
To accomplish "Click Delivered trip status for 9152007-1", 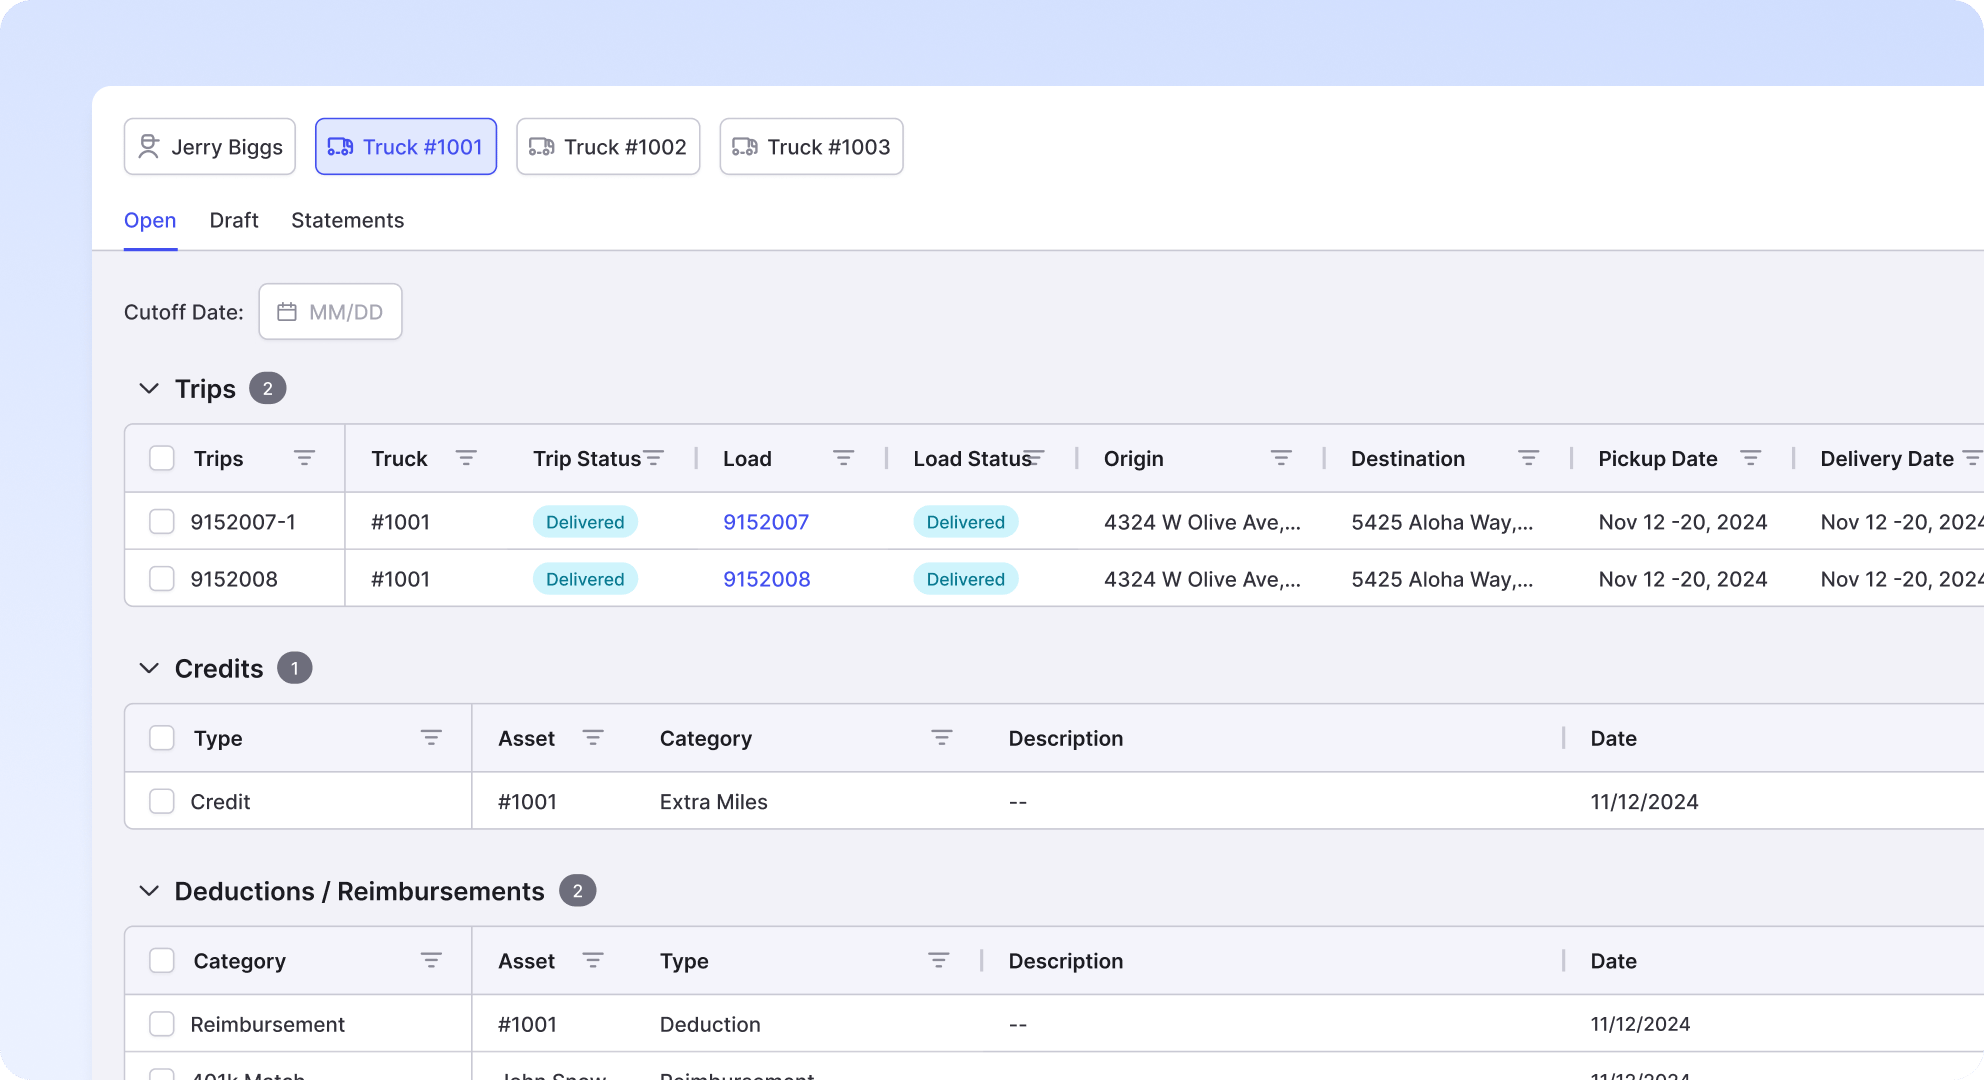I will (x=585, y=522).
